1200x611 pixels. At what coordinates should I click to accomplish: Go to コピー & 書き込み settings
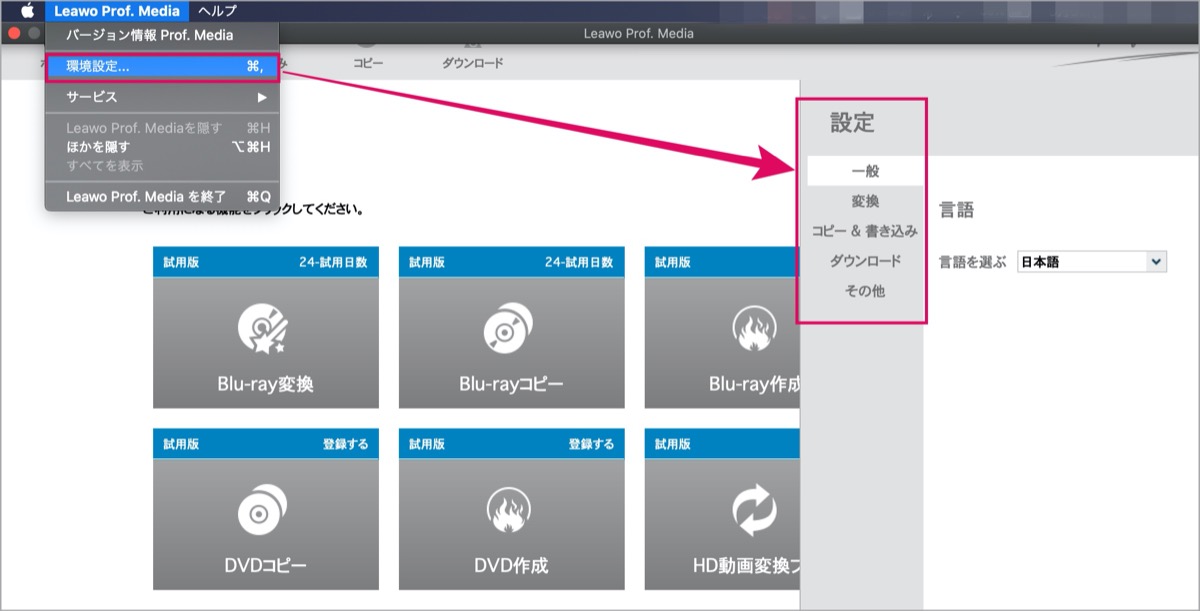[865, 231]
